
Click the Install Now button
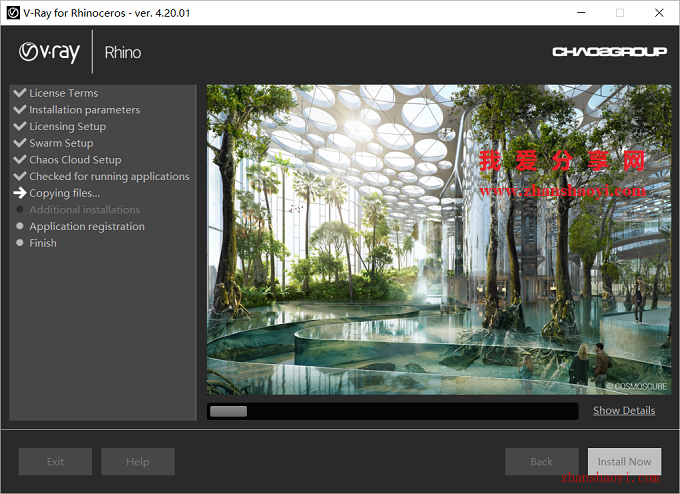pos(624,461)
